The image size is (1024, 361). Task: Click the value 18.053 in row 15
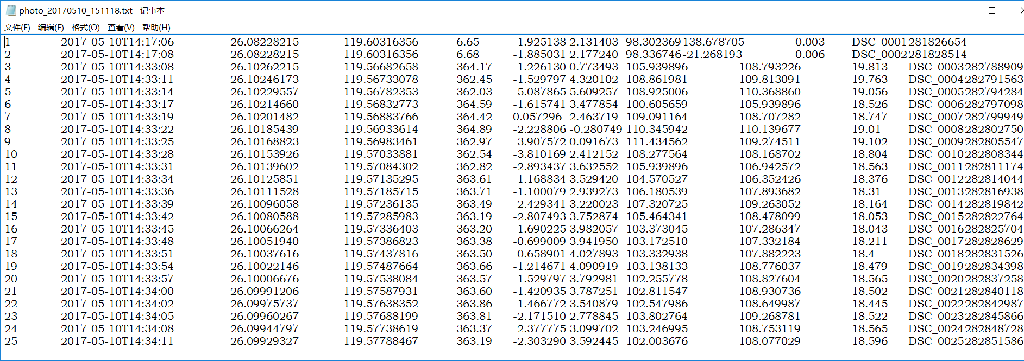click(869, 217)
